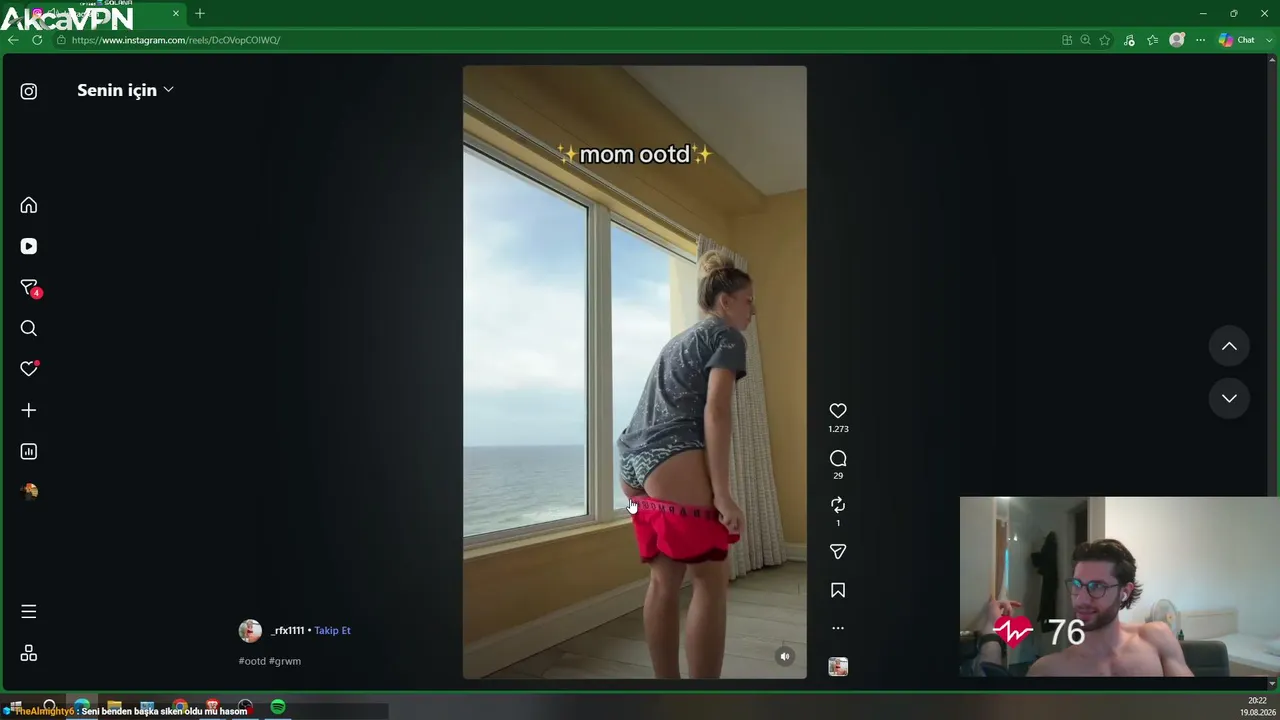Open the browser's app install icon

point(1067,40)
